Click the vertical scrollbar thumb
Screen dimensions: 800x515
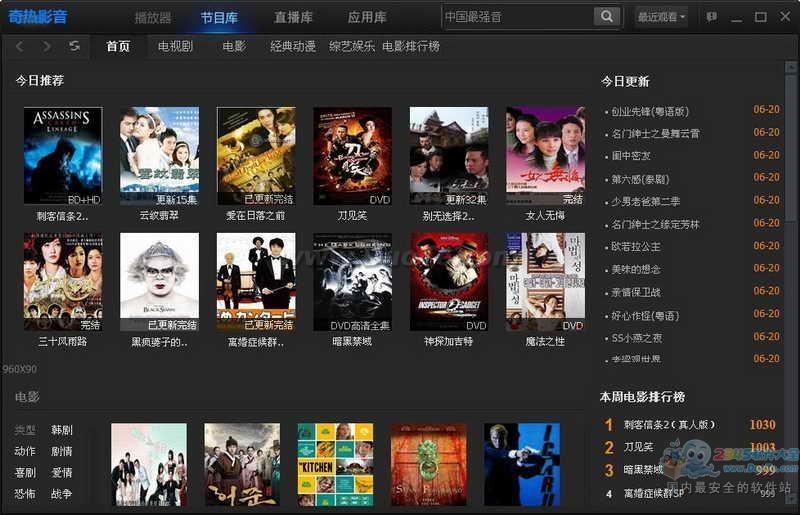point(791,148)
